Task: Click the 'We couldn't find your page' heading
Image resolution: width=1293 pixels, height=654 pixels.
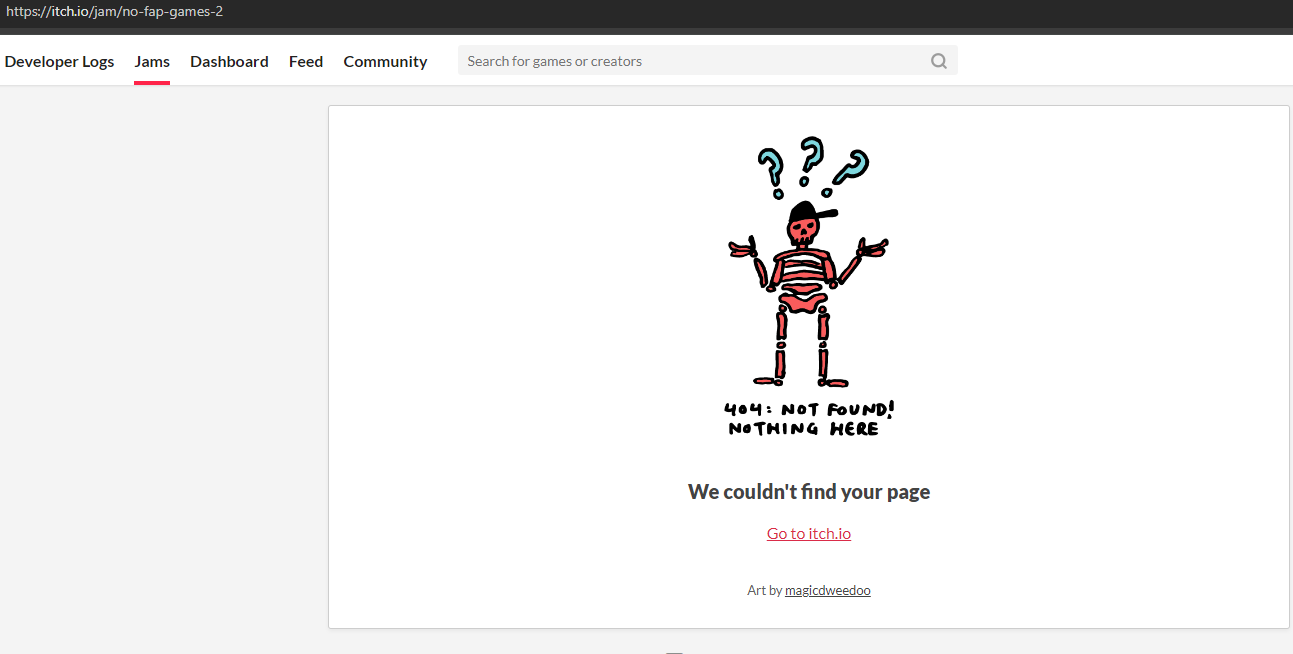Action: click(x=809, y=491)
